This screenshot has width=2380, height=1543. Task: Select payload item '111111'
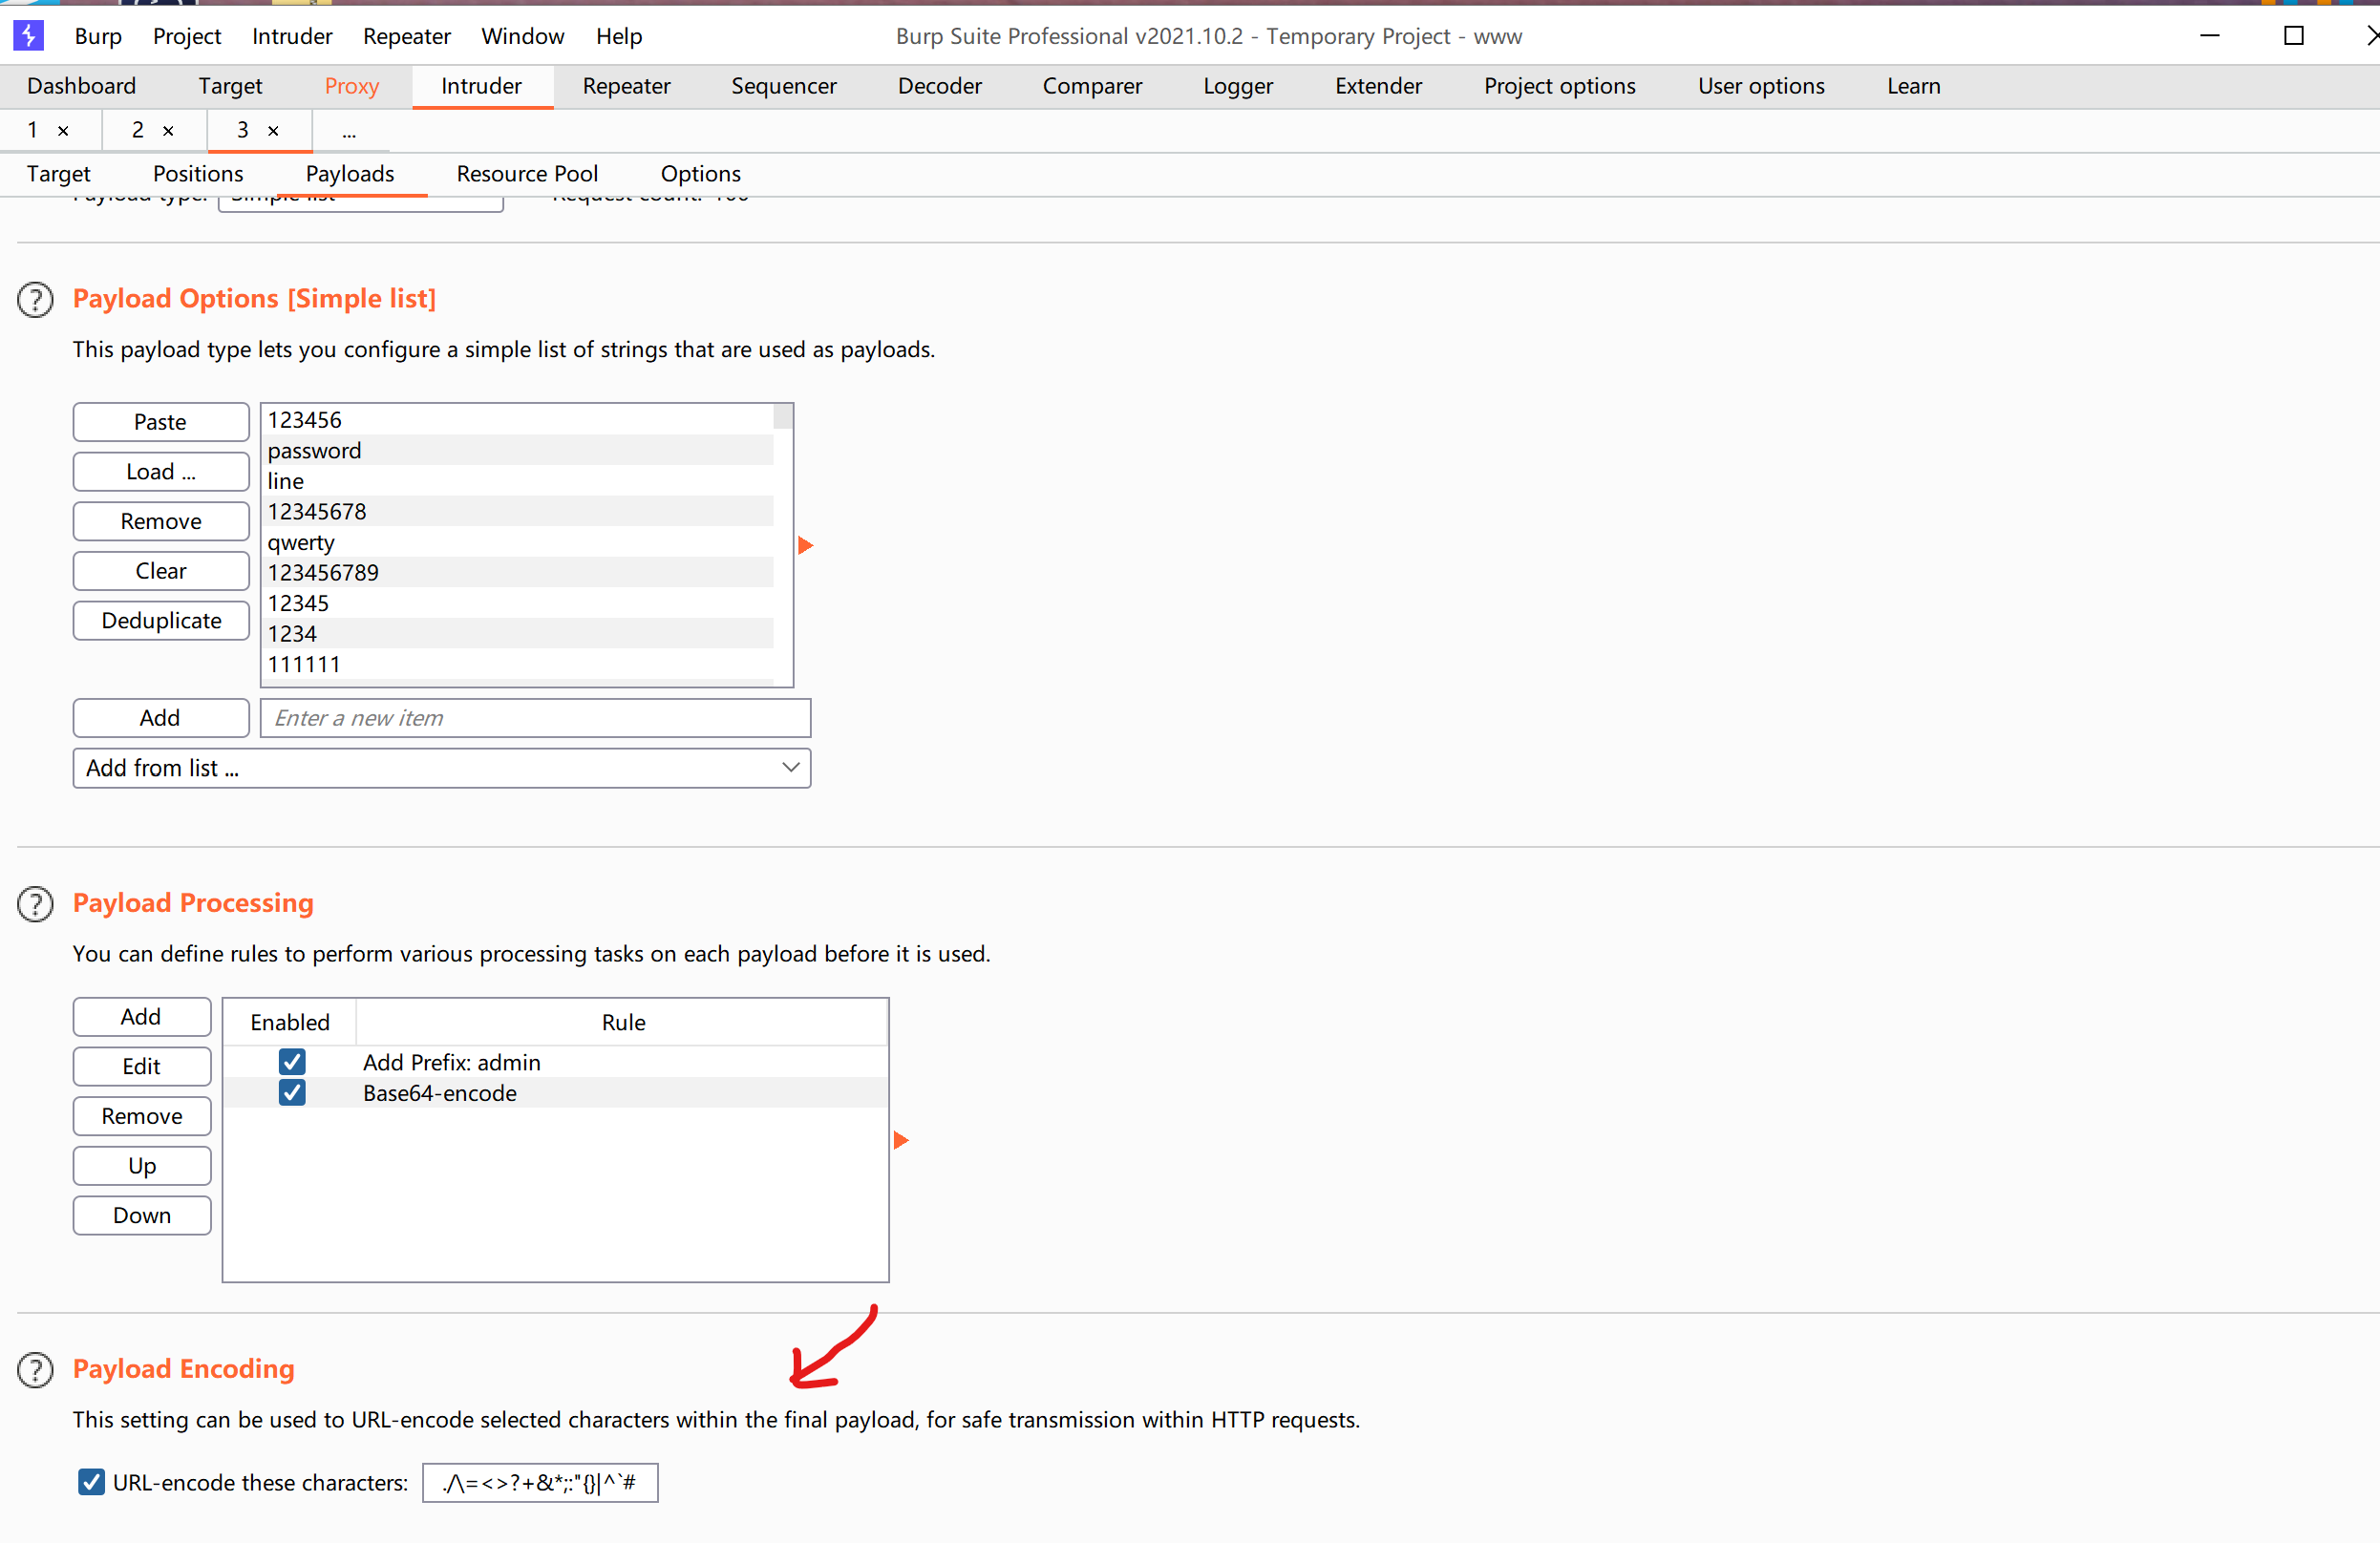(x=518, y=665)
